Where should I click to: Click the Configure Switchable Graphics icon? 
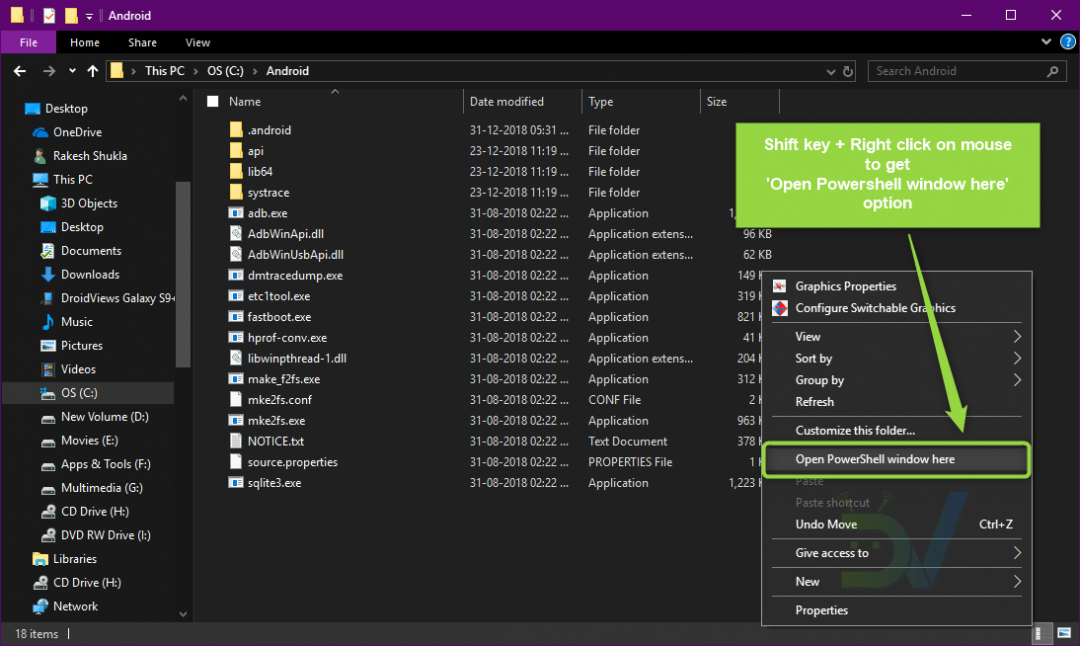780,308
